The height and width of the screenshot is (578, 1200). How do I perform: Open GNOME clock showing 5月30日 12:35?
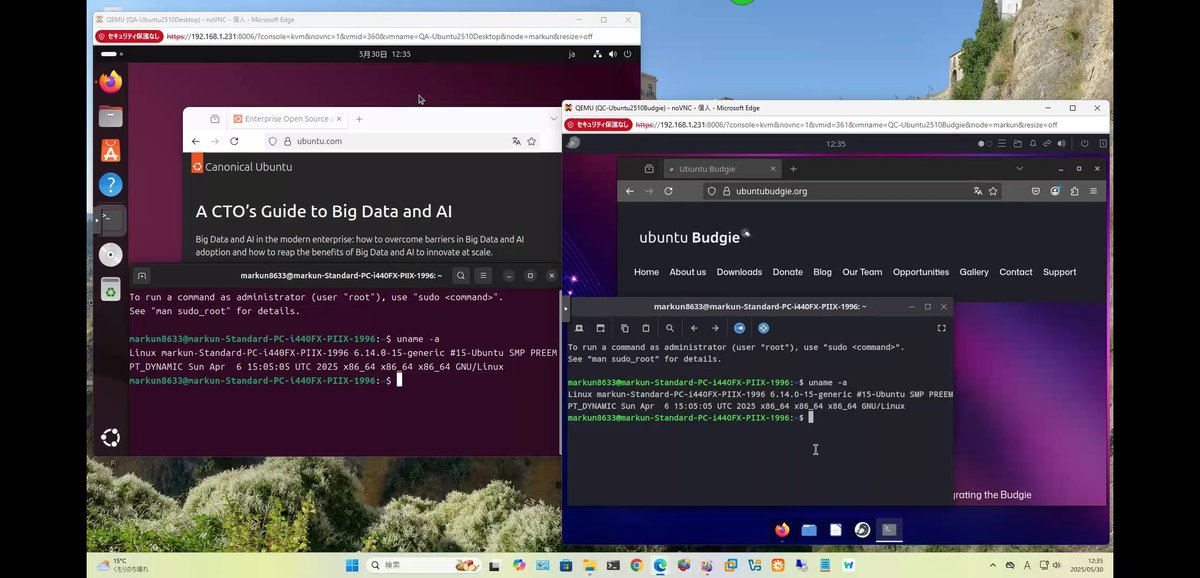(x=384, y=54)
